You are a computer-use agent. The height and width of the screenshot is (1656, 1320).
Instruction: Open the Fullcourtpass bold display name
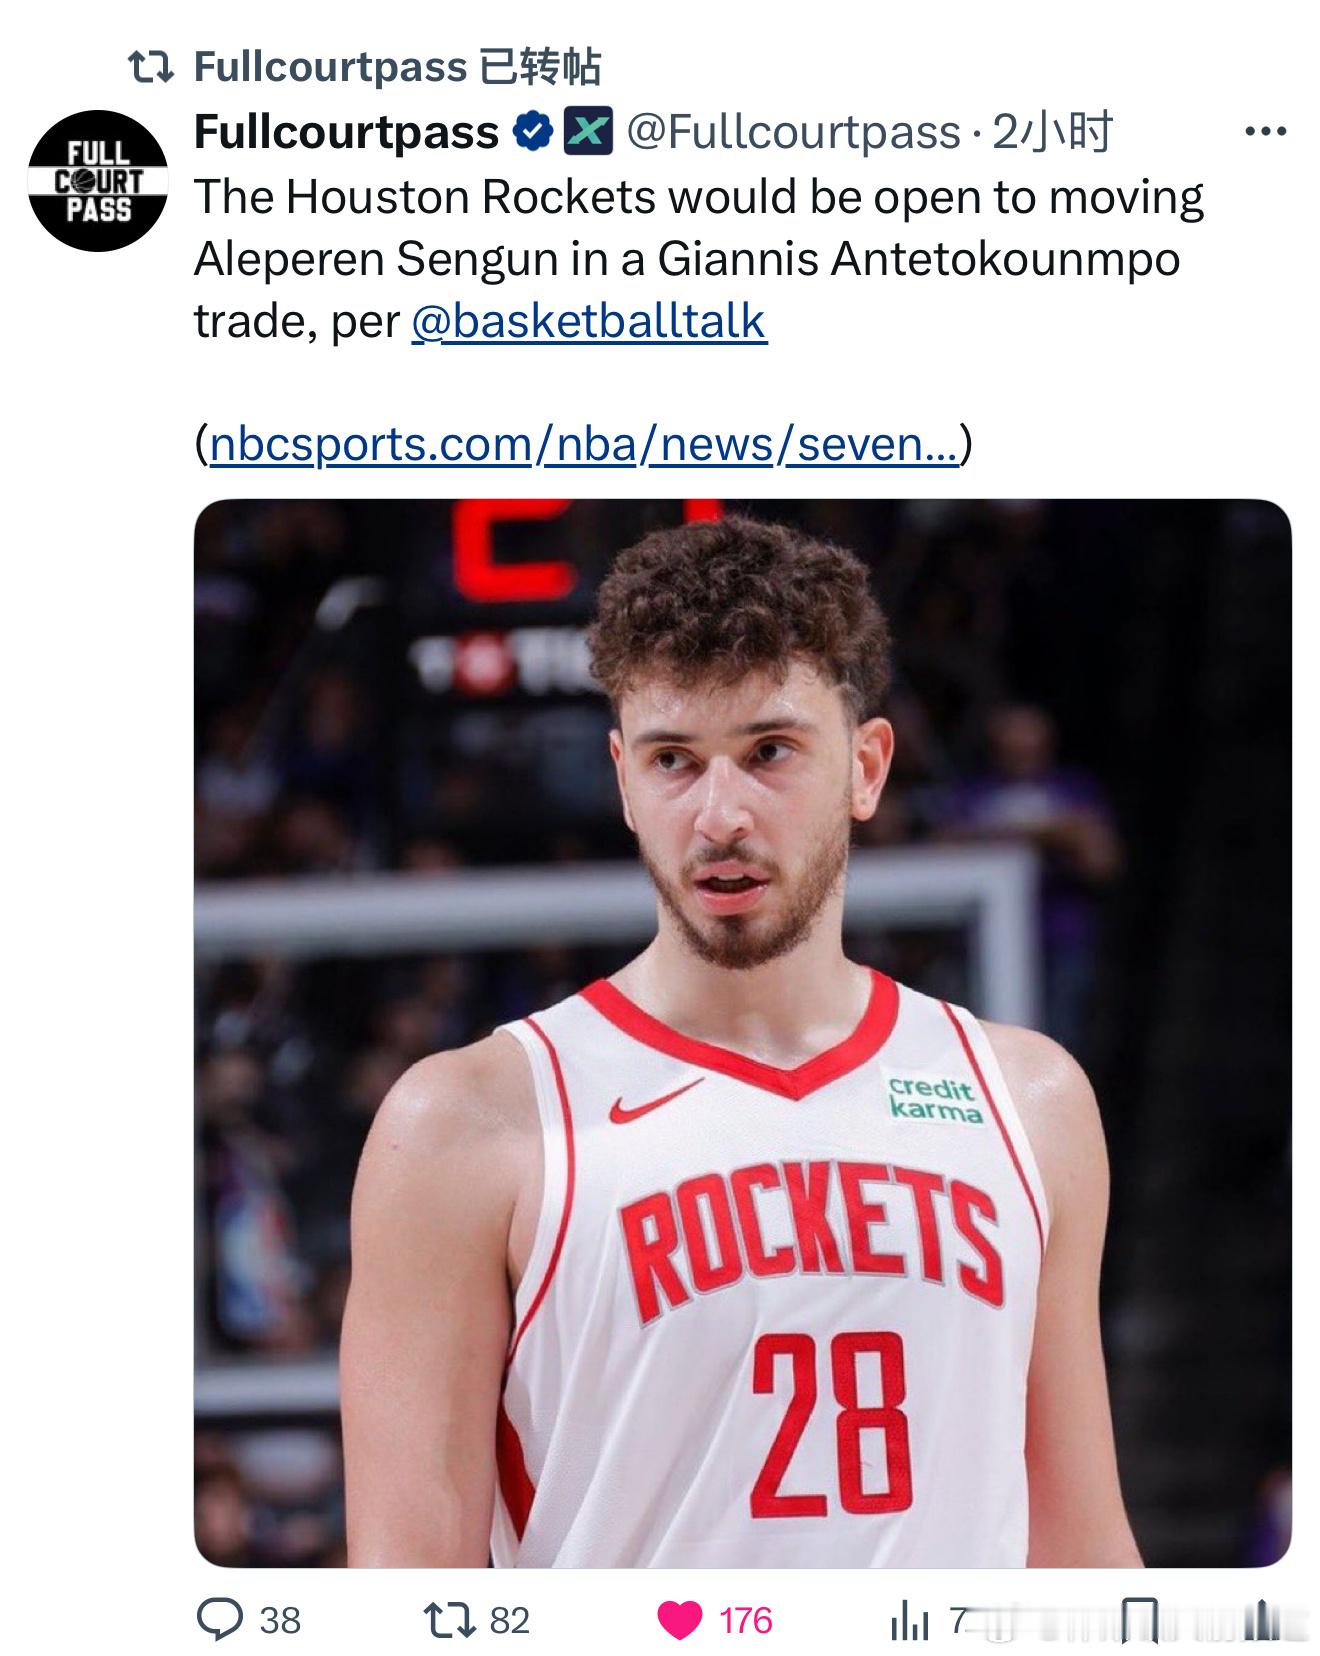point(346,131)
